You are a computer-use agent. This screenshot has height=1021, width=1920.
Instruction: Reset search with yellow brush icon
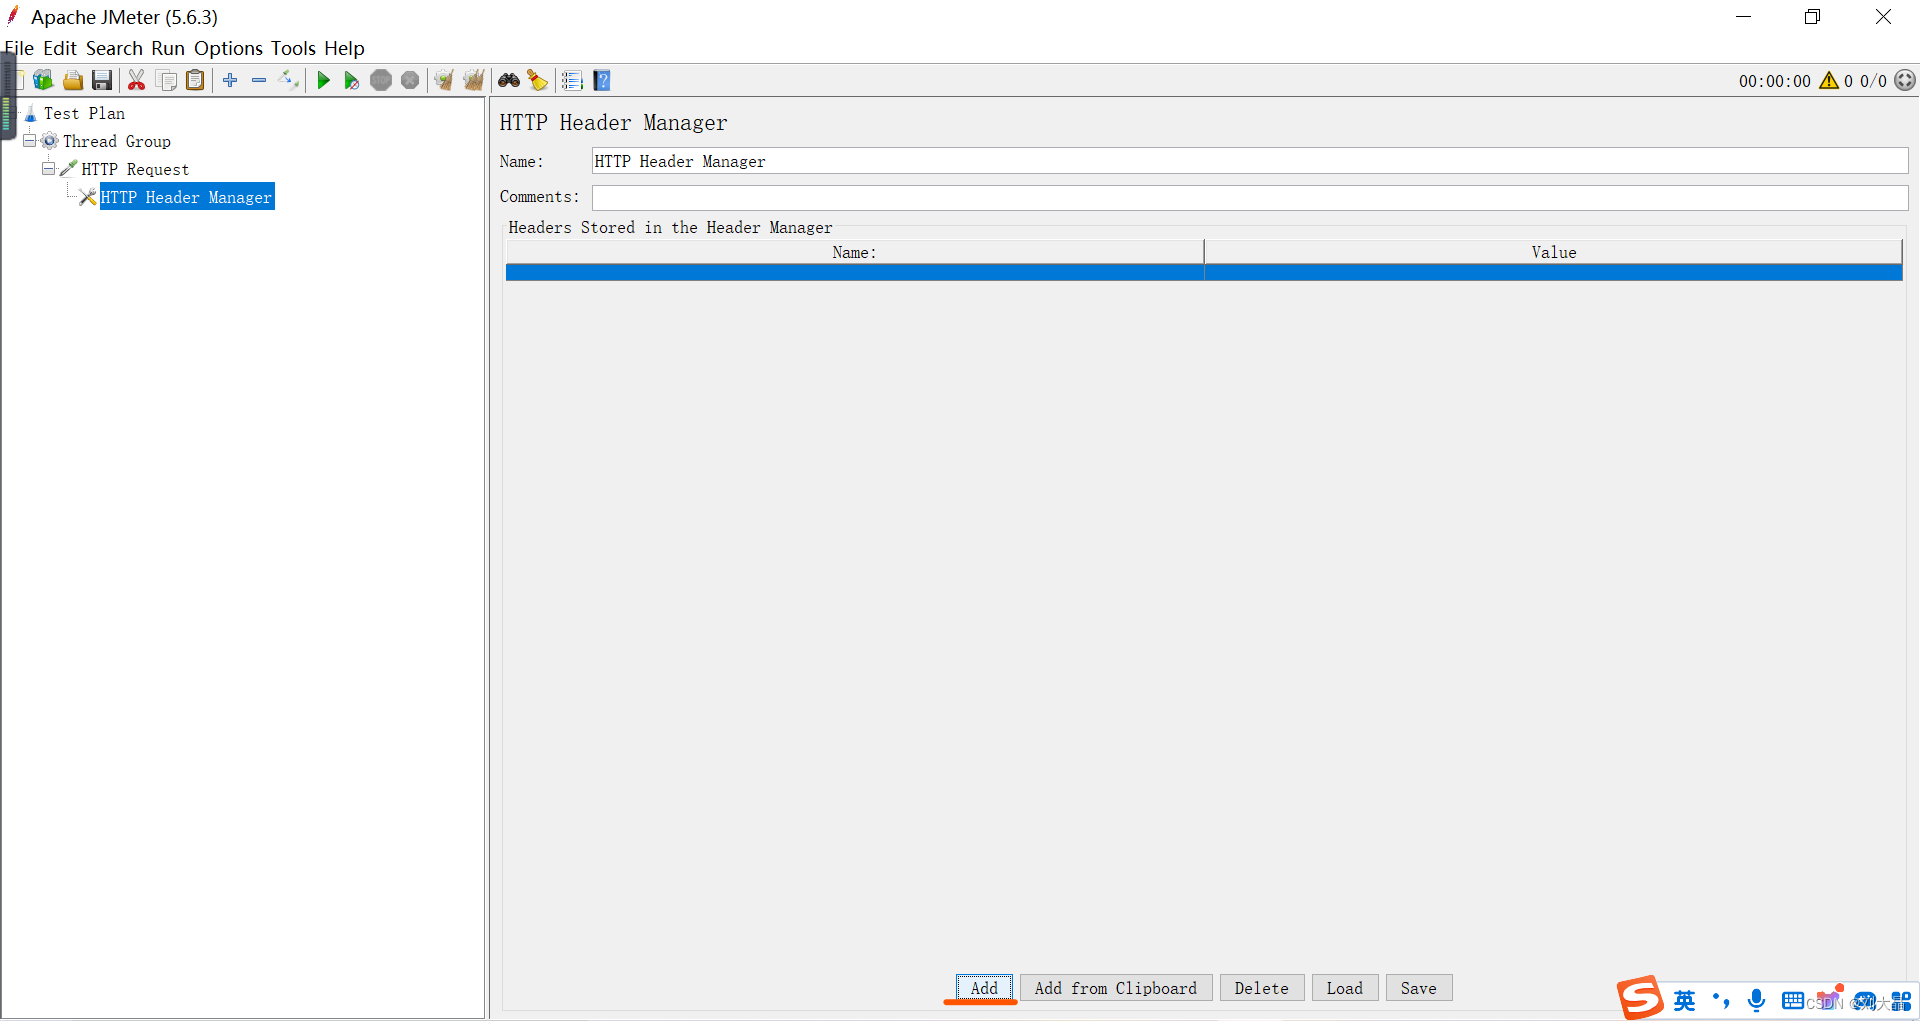pos(538,80)
